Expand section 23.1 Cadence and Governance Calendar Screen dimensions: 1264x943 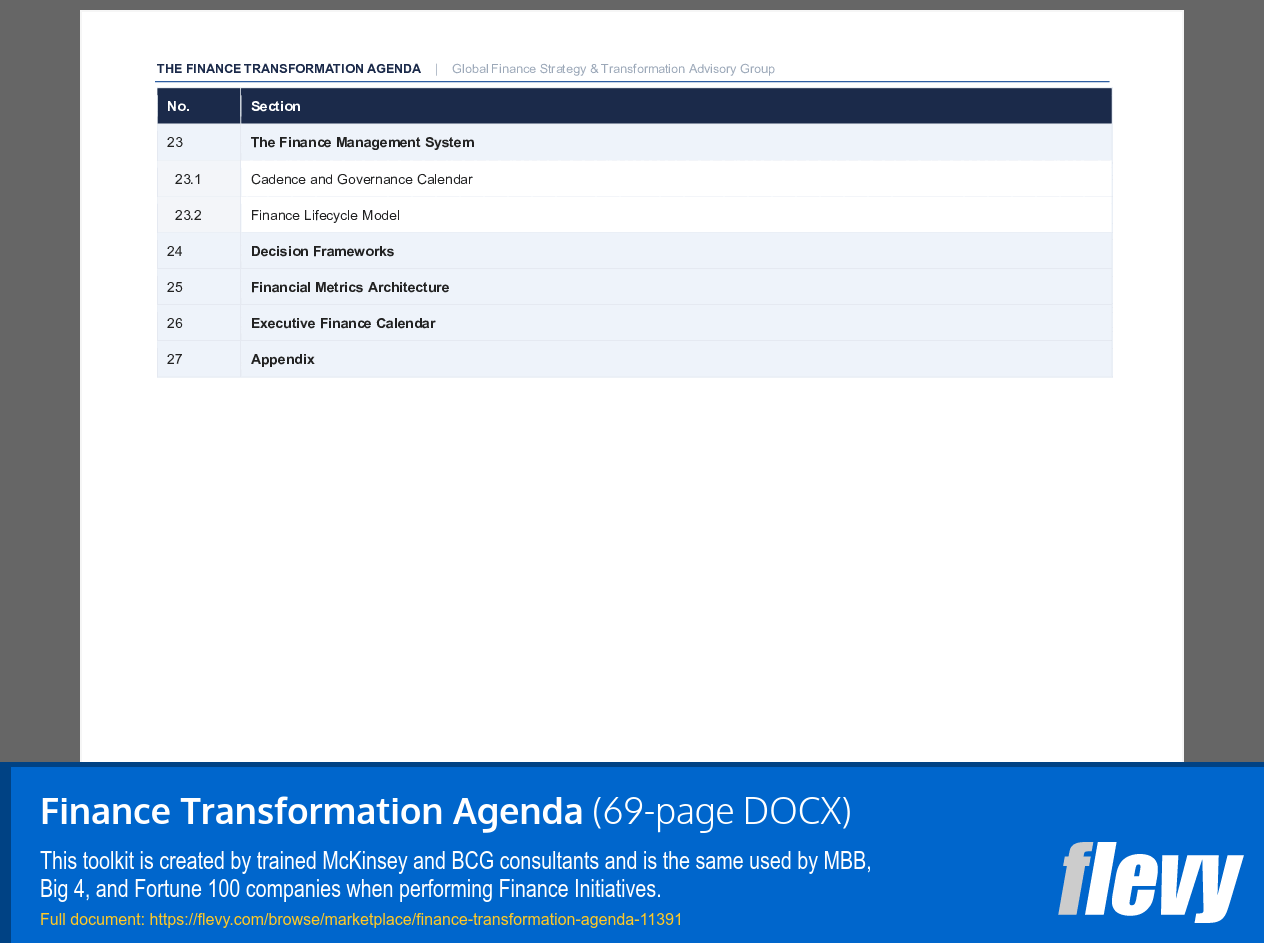tap(361, 179)
